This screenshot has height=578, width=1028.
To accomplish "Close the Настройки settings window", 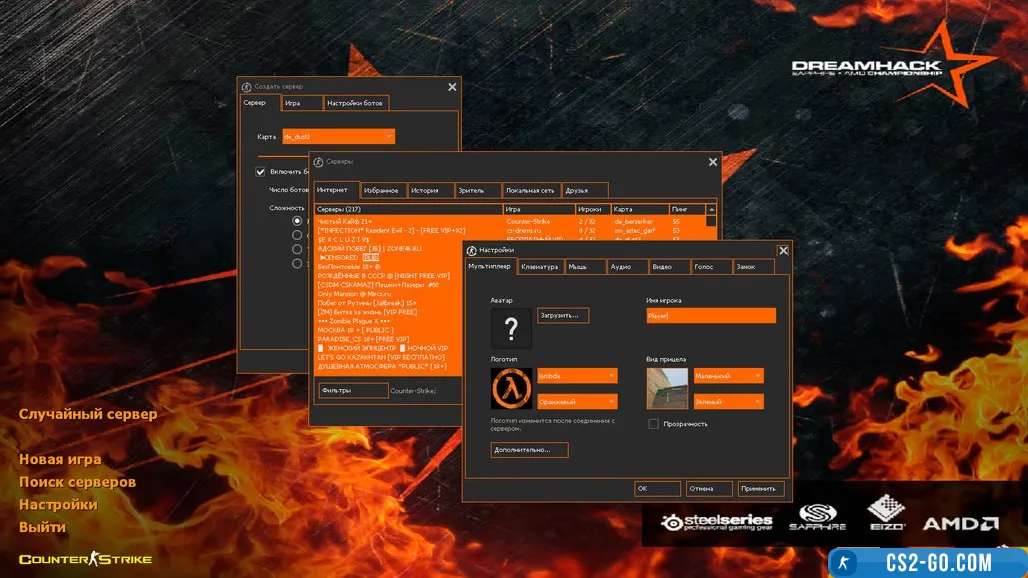I will 783,250.
